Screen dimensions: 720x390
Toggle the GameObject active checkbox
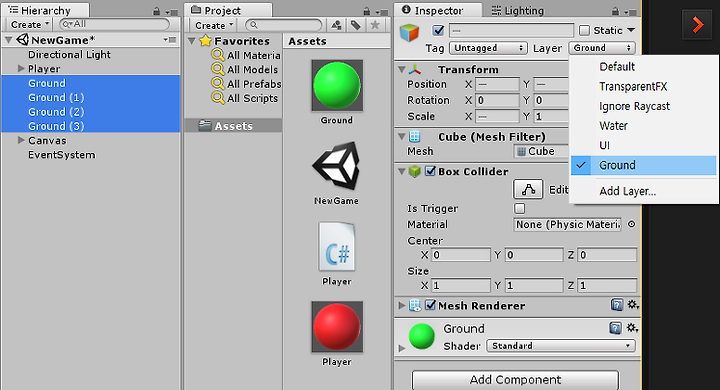coord(439,30)
